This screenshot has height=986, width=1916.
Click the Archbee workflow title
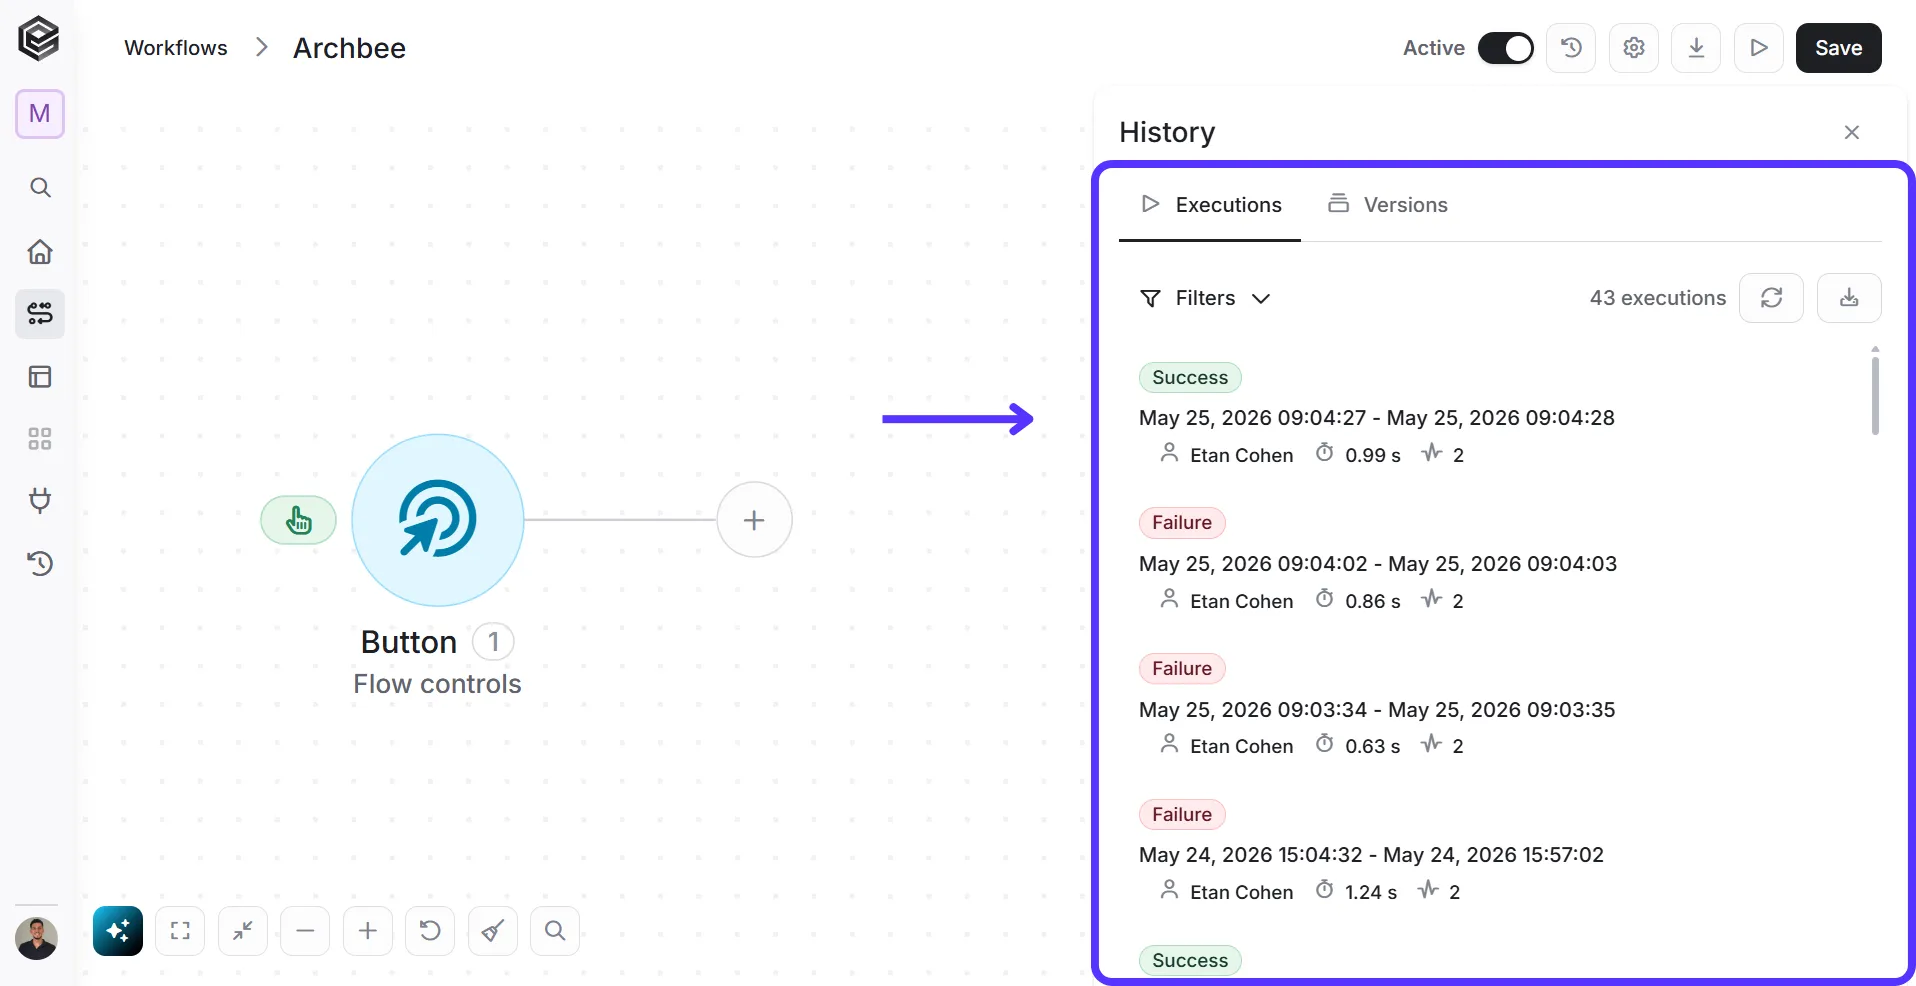349,48
